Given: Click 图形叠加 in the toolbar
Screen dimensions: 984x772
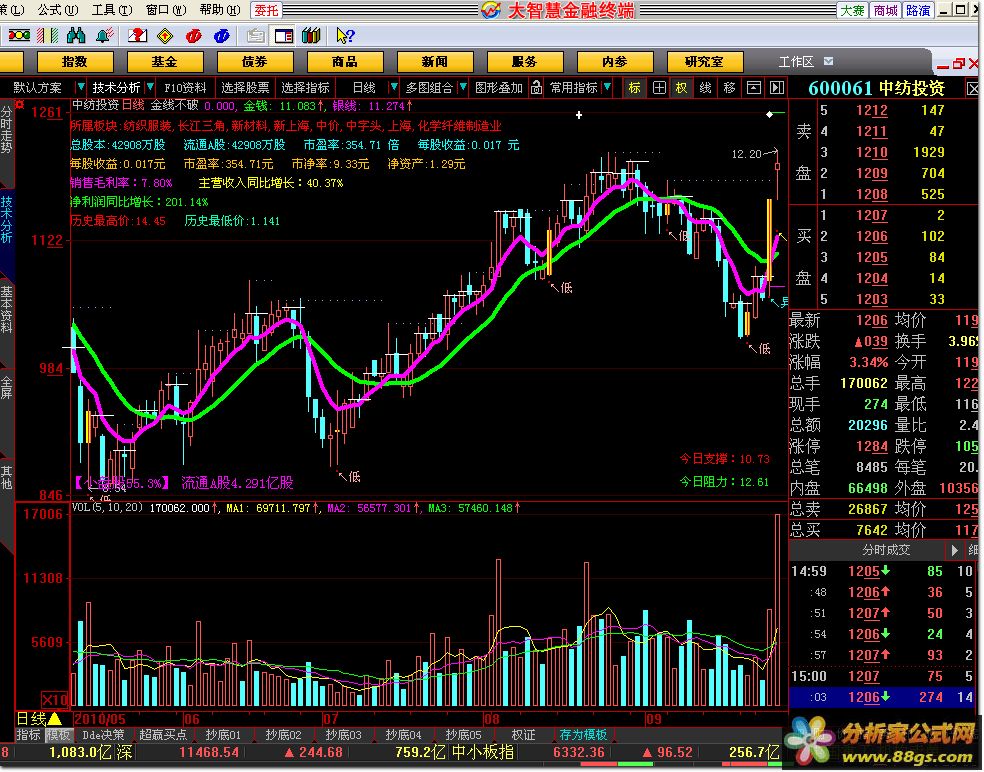Looking at the screenshot, I should [x=498, y=87].
